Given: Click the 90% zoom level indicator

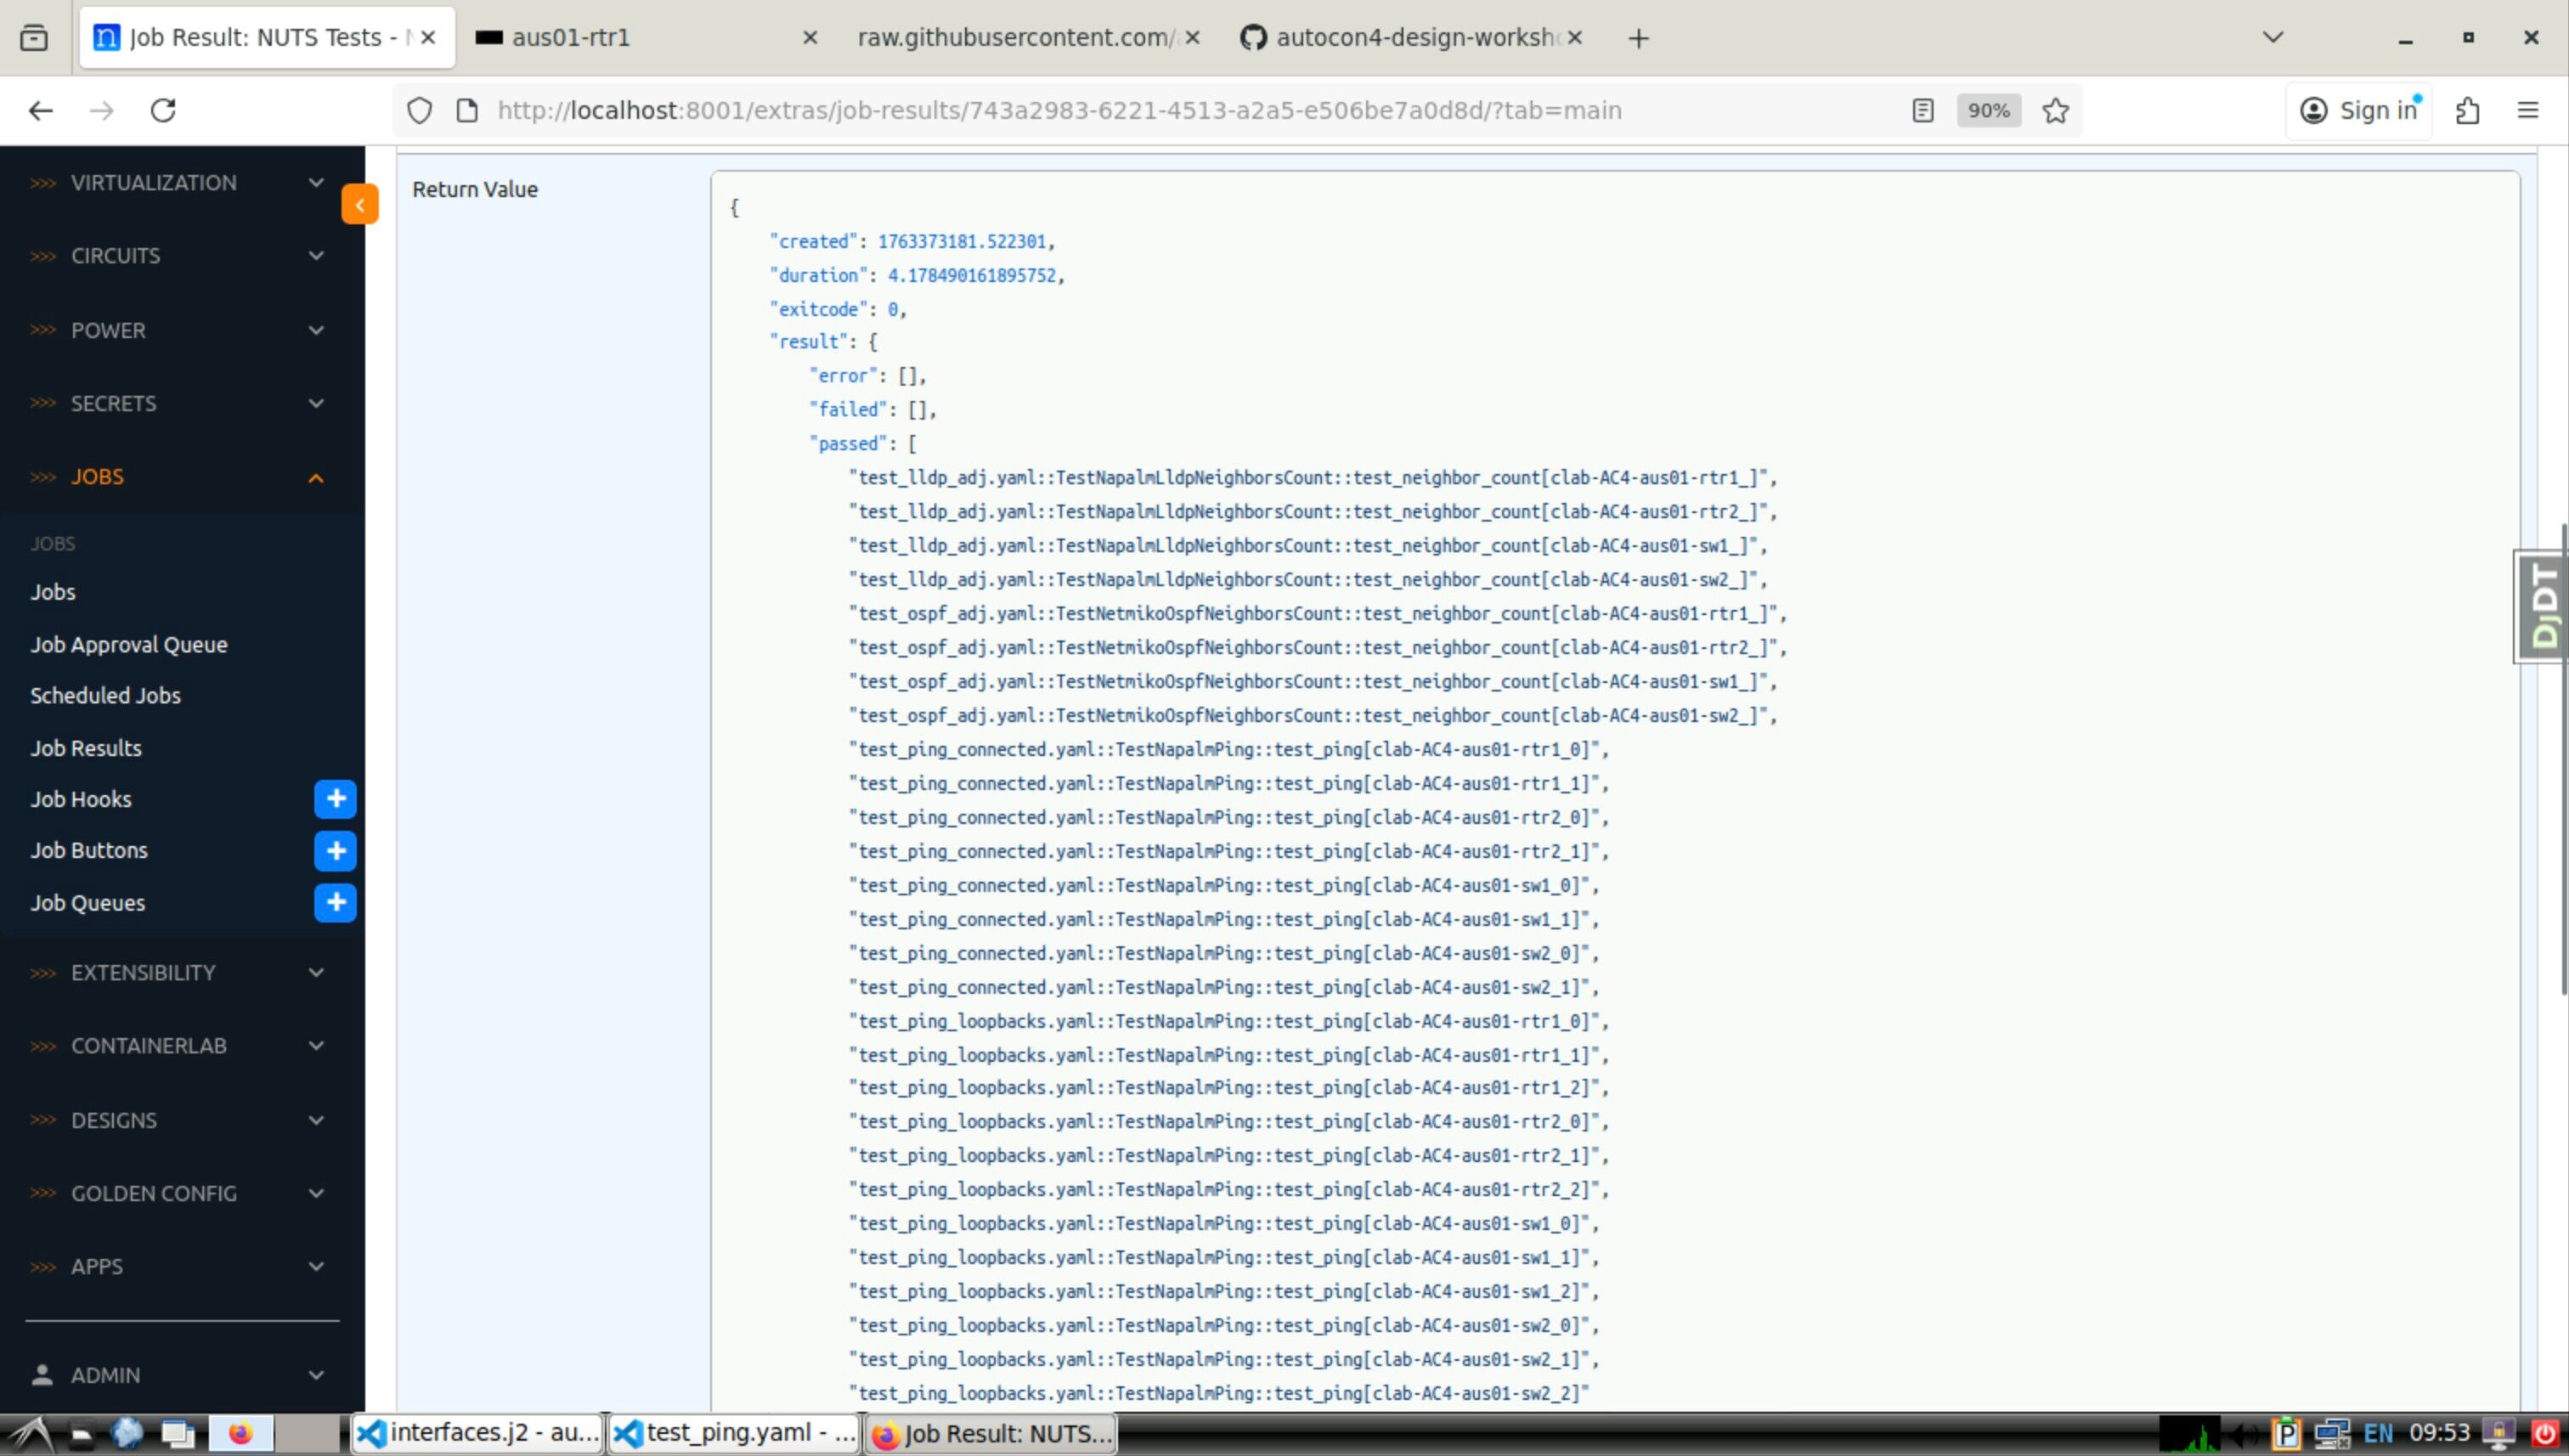Looking at the screenshot, I should point(1987,110).
